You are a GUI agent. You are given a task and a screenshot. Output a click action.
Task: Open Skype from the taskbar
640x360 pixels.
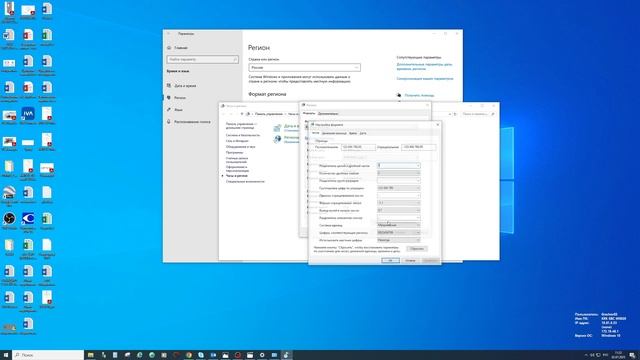(201, 355)
